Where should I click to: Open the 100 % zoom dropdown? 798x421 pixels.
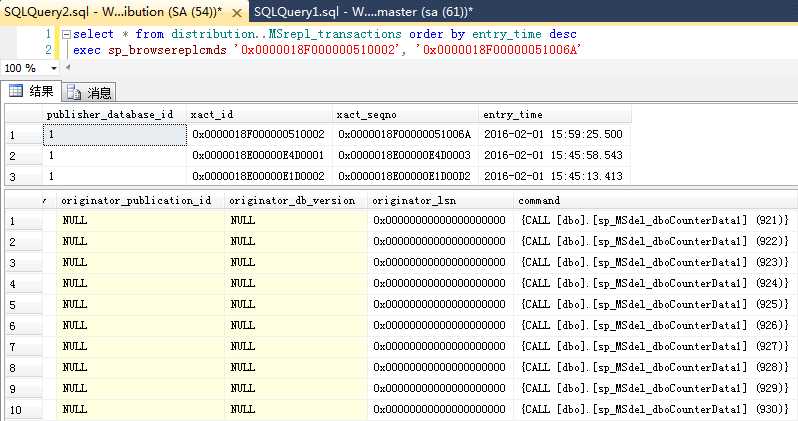(53, 68)
